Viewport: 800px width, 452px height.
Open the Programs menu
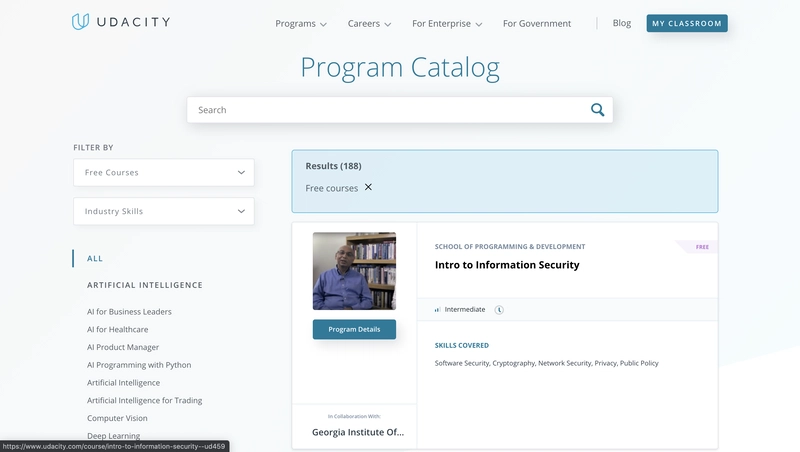point(301,23)
